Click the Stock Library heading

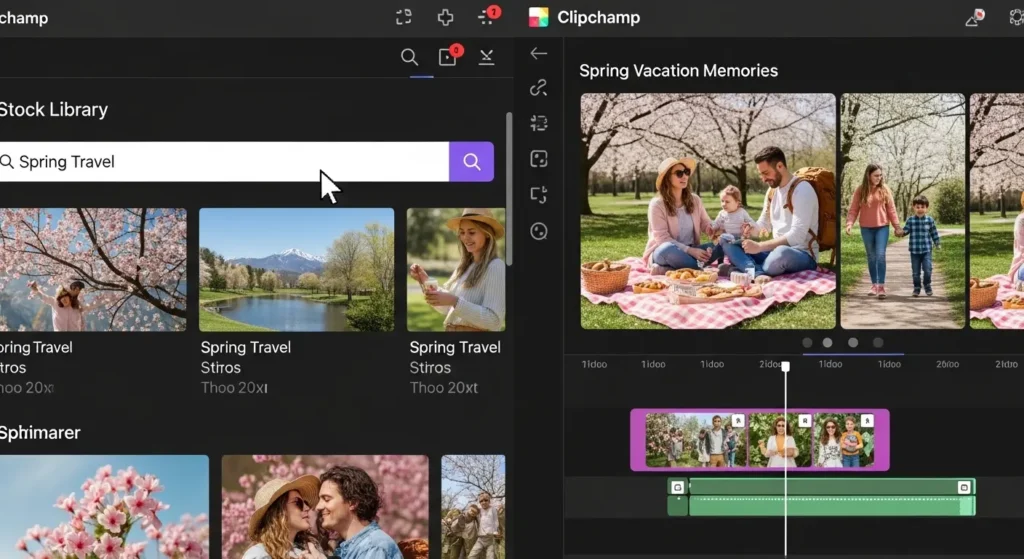point(54,110)
